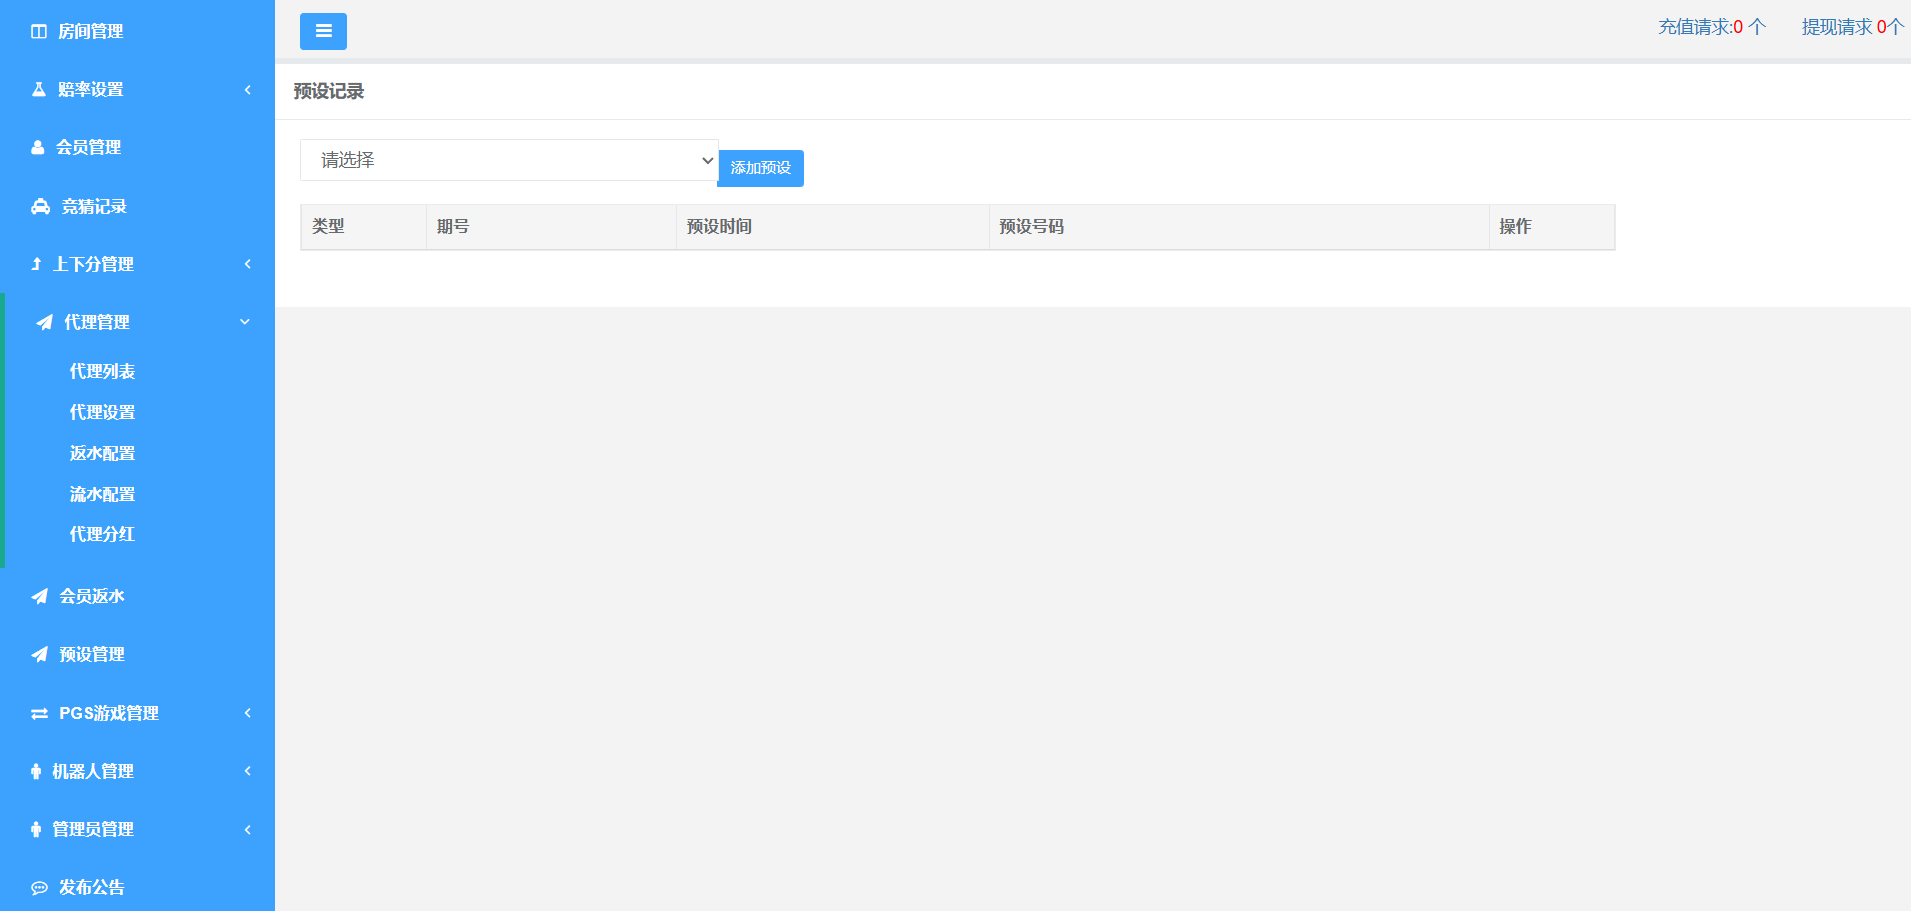The height and width of the screenshot is (911, 1911).
Task: Open the 请选择 dropdown selector
Action: pos(509,160)
